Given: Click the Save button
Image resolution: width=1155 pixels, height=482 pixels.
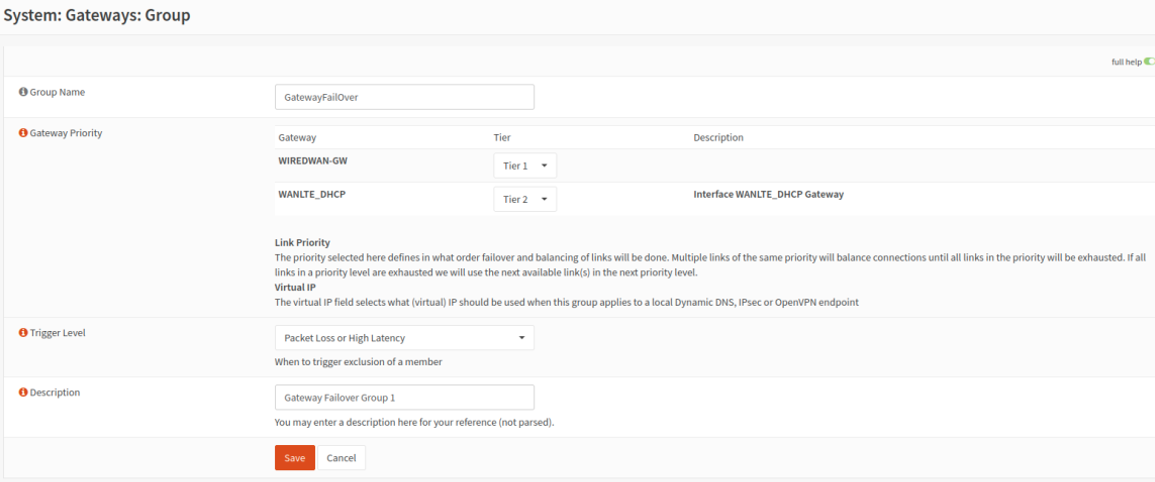Looking at the screenshot, I should [x=295, y=458].
